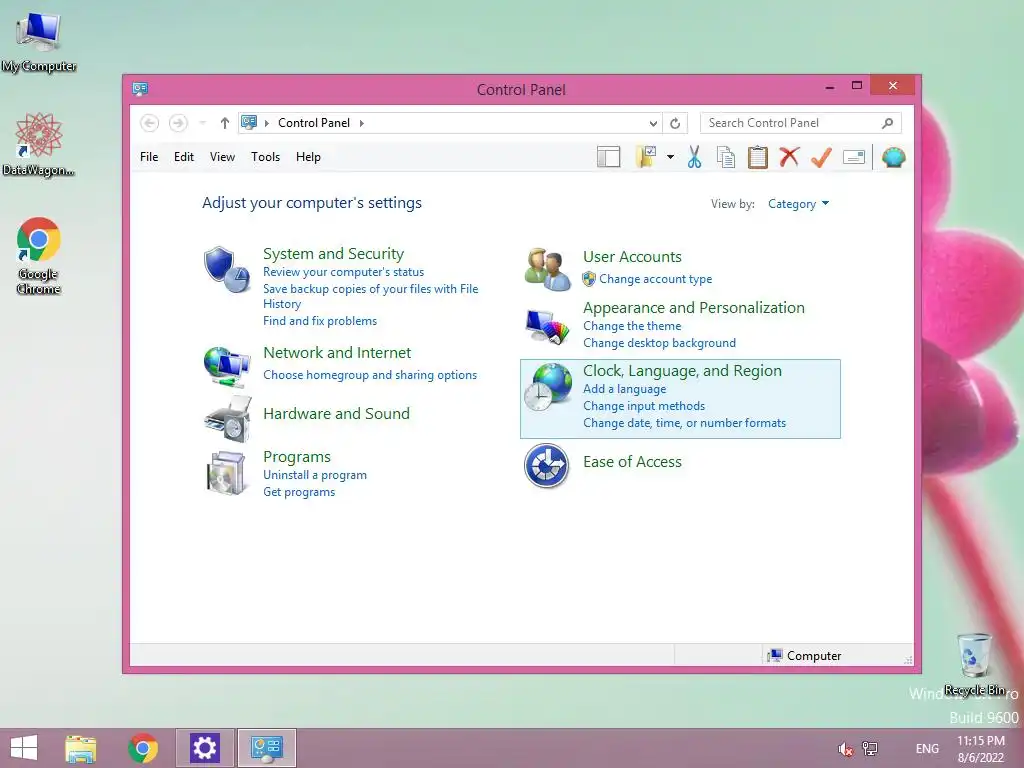
Task: Open Choose homegroup and sharing options
Action: click(370, 375)
